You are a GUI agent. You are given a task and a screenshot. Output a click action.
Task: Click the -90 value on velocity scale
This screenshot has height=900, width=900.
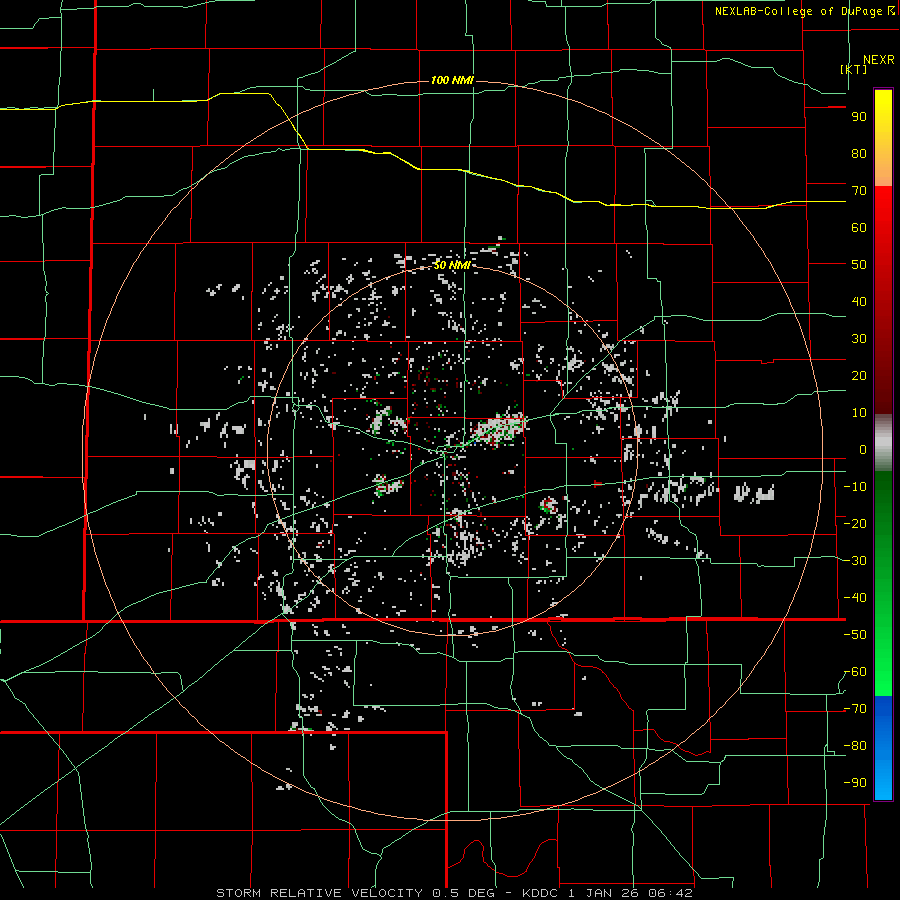pyautogui.click(x=855, y=783)
